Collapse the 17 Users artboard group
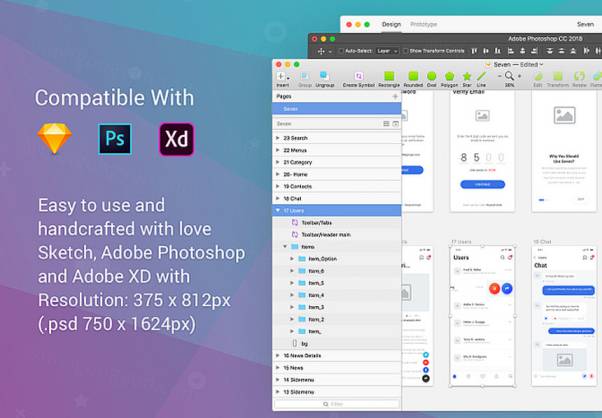 (x=278, y=211)
